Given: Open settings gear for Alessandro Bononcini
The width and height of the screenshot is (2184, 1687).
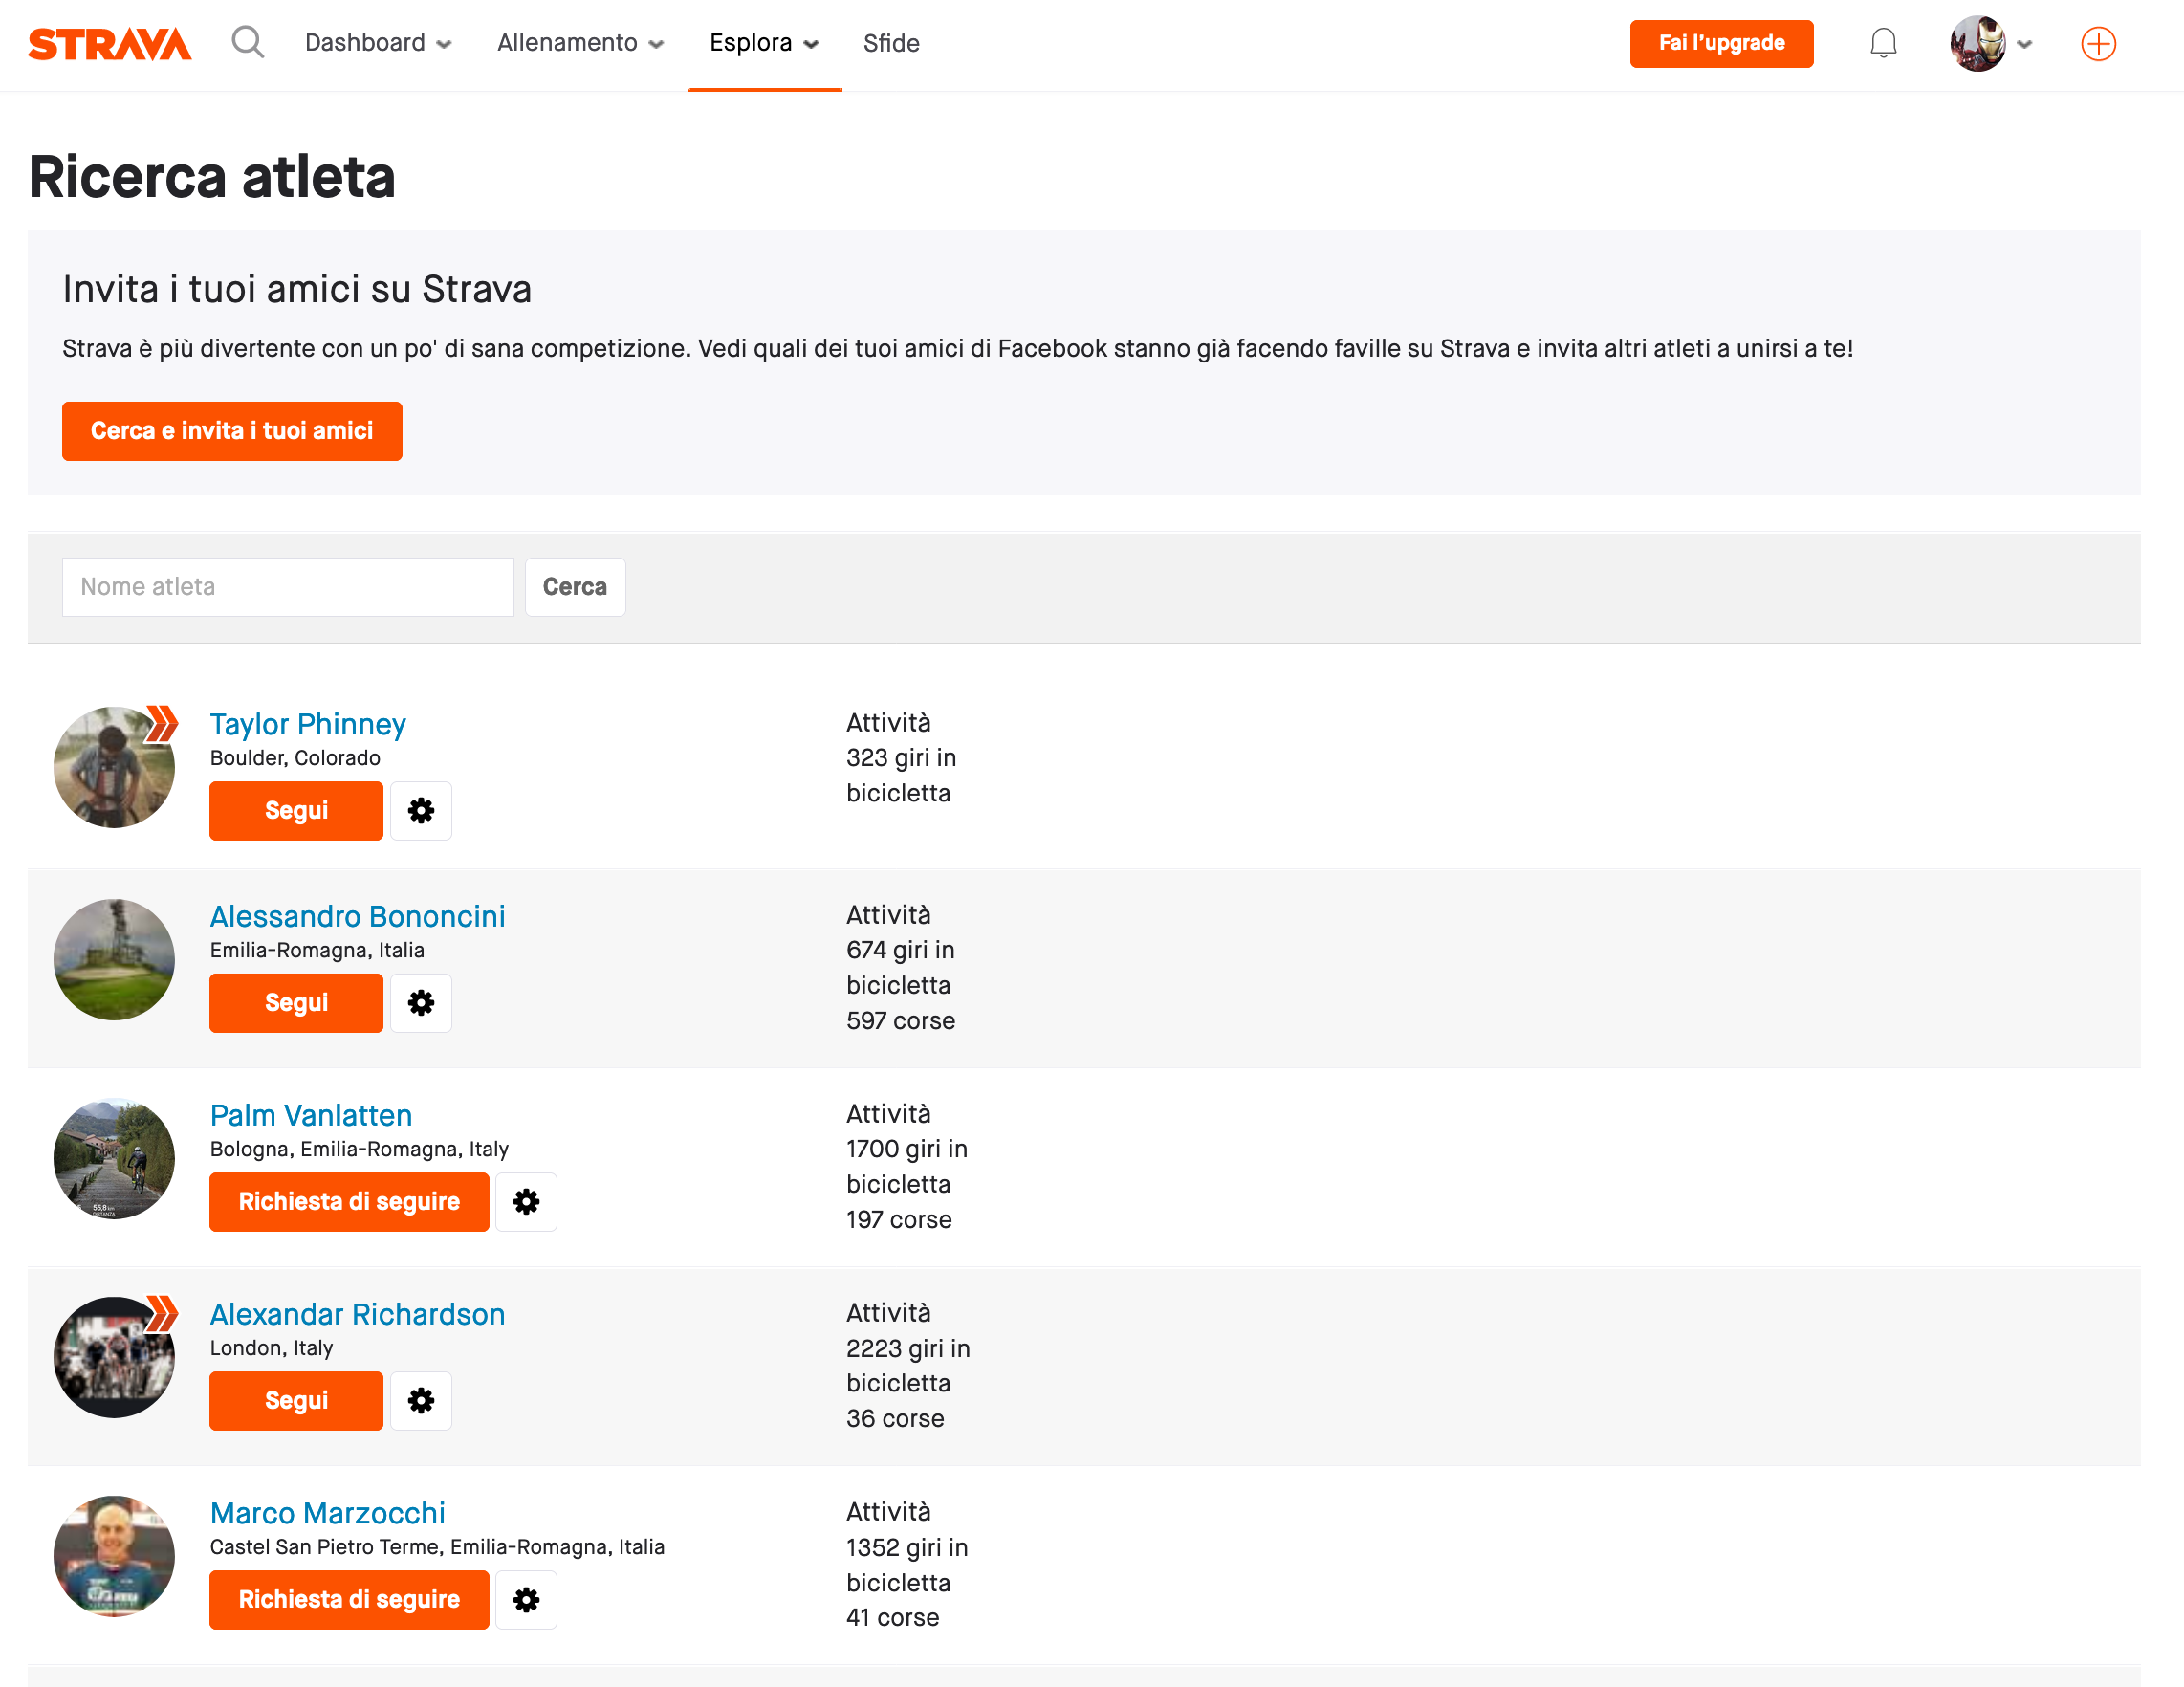Looking at the screenshot, I should [421, 1003].
